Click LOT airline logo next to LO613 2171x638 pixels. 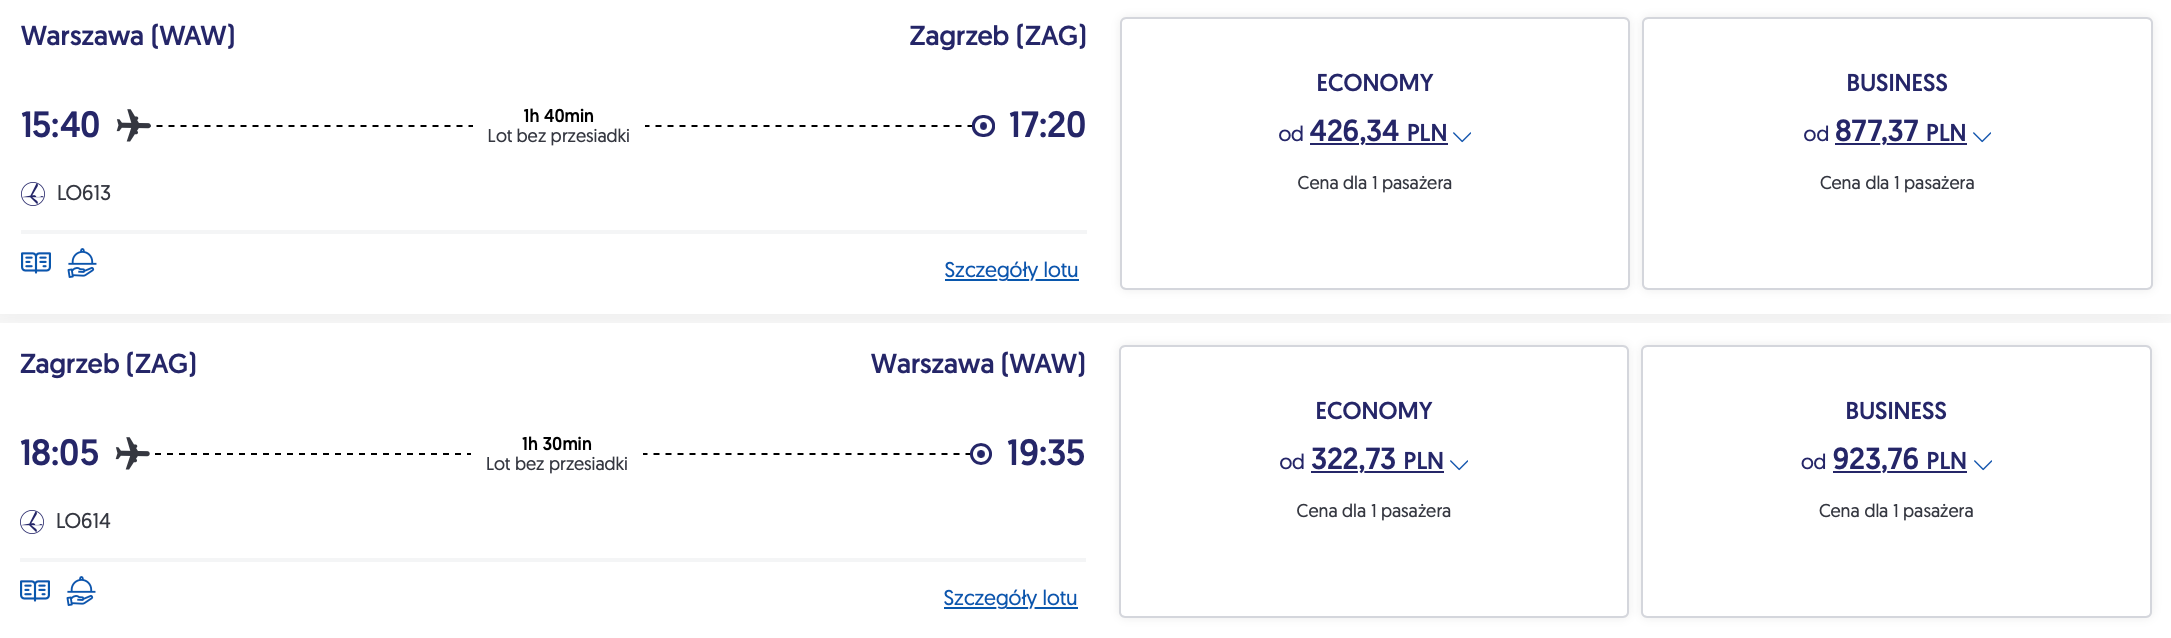click(x=33, y=194)
